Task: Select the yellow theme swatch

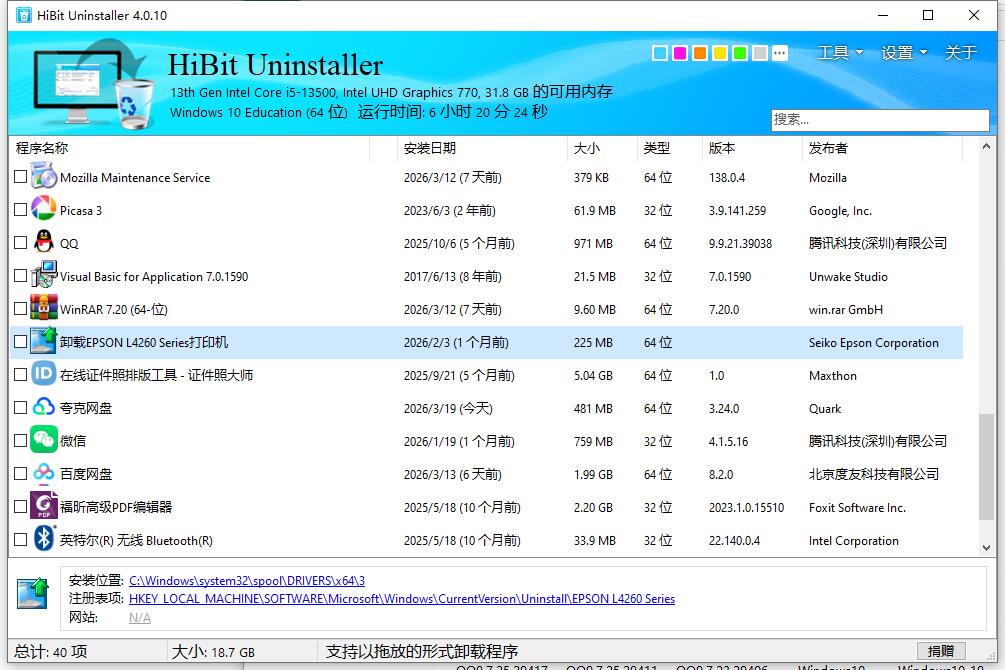Action: tap(720, 53)
